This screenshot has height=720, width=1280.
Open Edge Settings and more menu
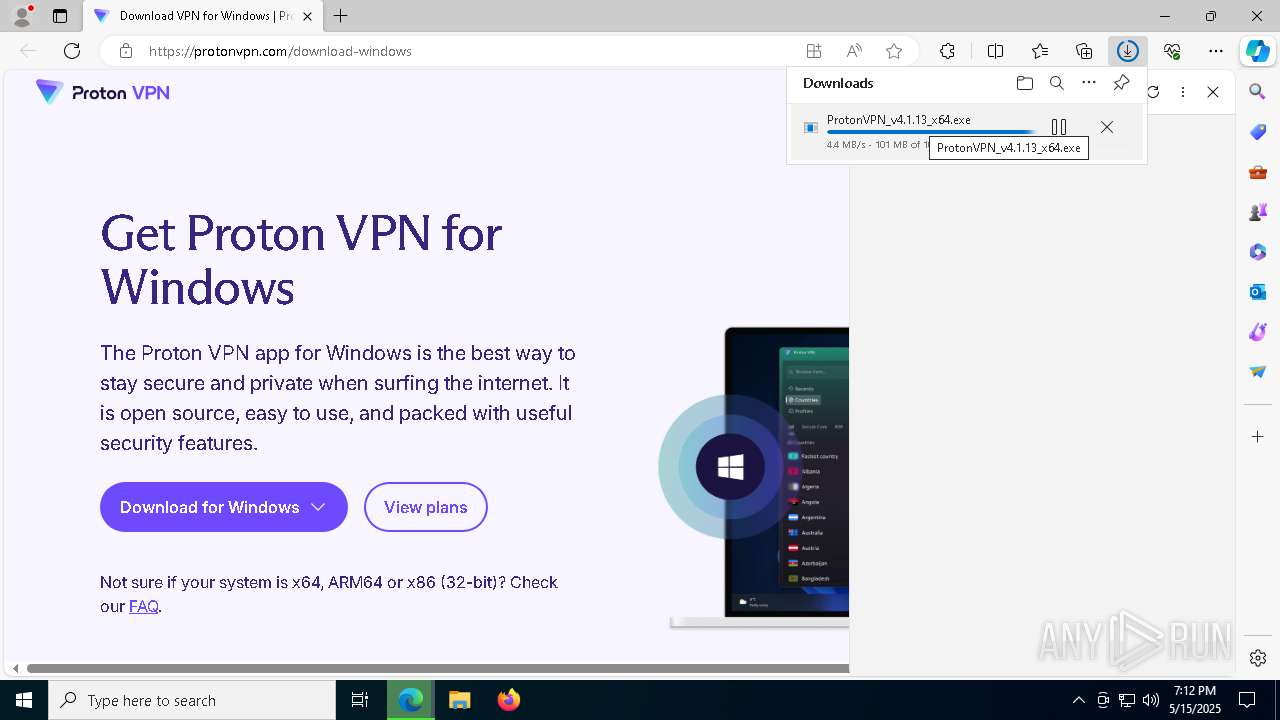coord(1216,51)
